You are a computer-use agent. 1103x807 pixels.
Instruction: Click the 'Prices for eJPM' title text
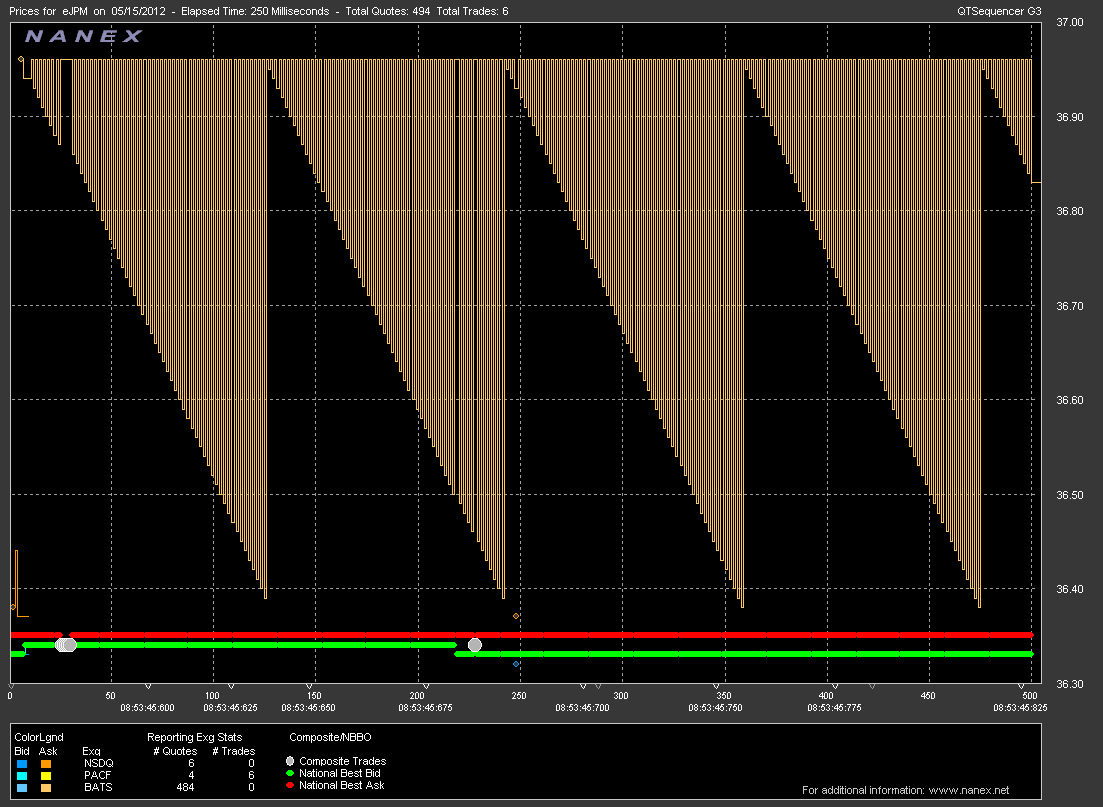(49, 11)
